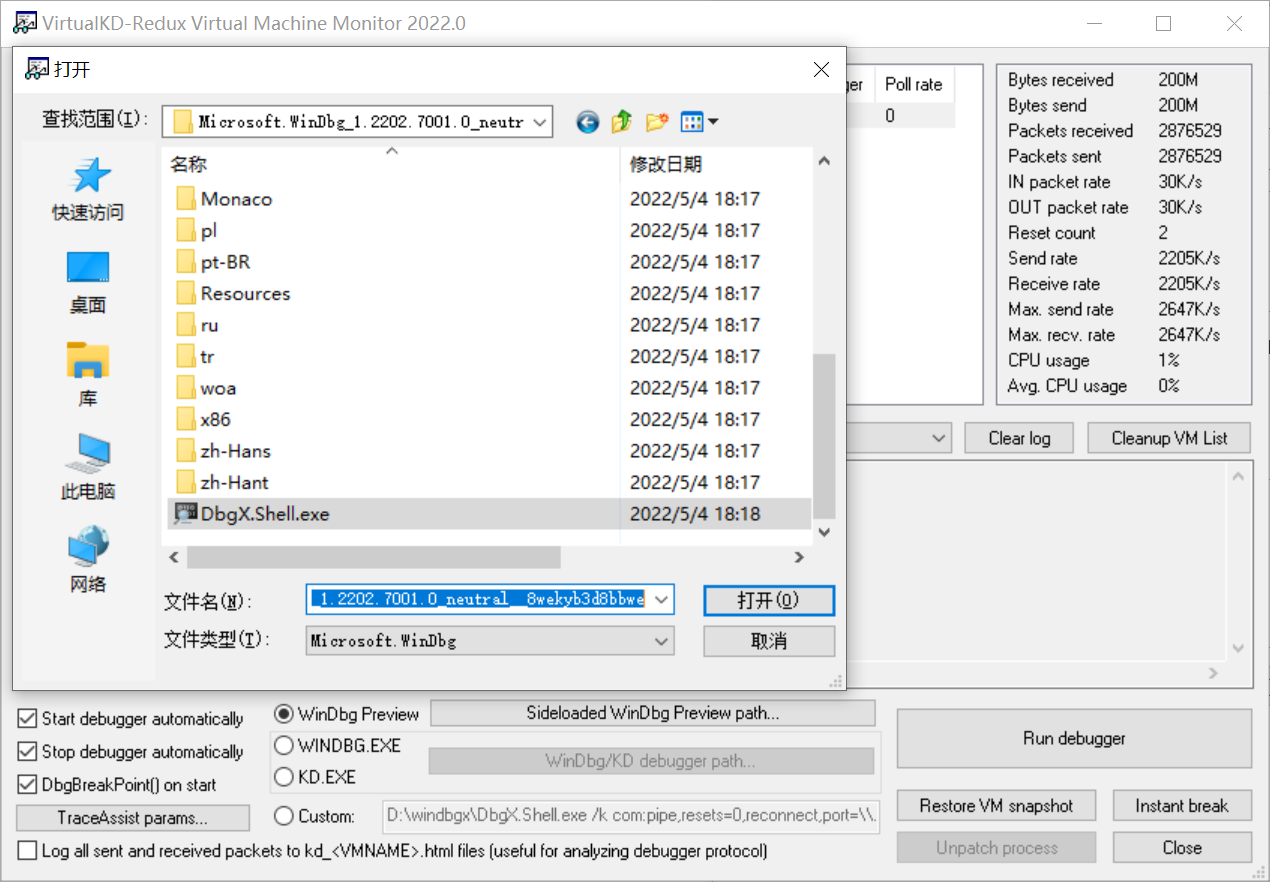Click Sideloaded WinDbg Preview path button
Screen dimensions: 1270x882
click(653, 713)
